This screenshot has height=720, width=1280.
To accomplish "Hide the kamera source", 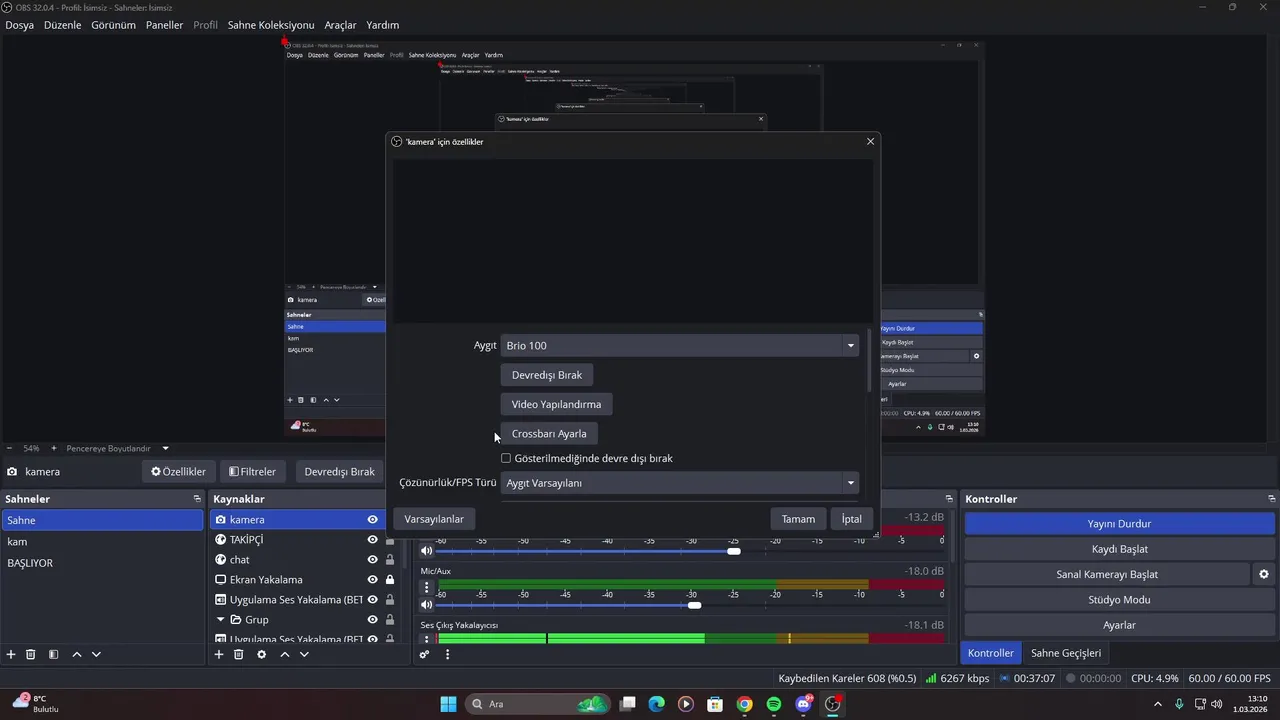I will pyautogui.click(x=372, y=519).
